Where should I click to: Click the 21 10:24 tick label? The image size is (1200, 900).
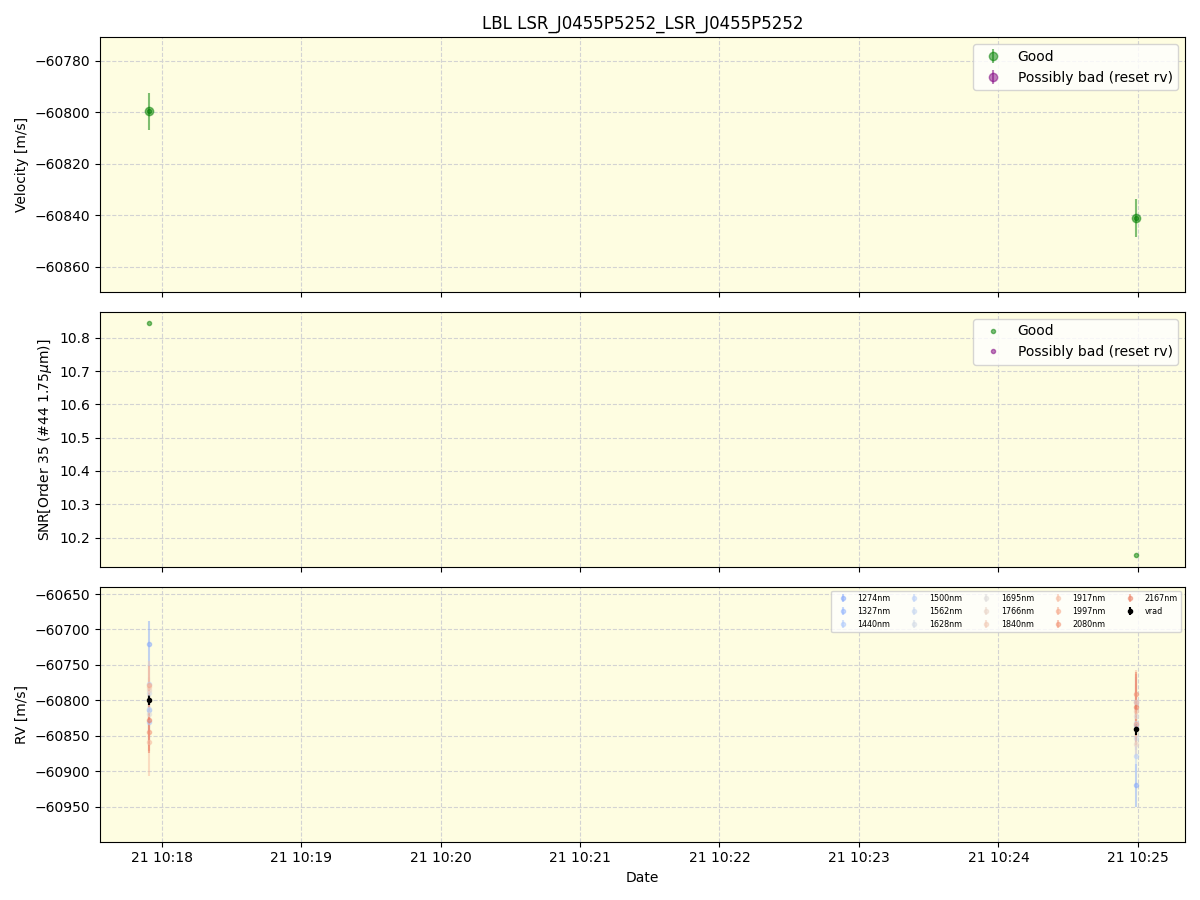coord(998,858)
